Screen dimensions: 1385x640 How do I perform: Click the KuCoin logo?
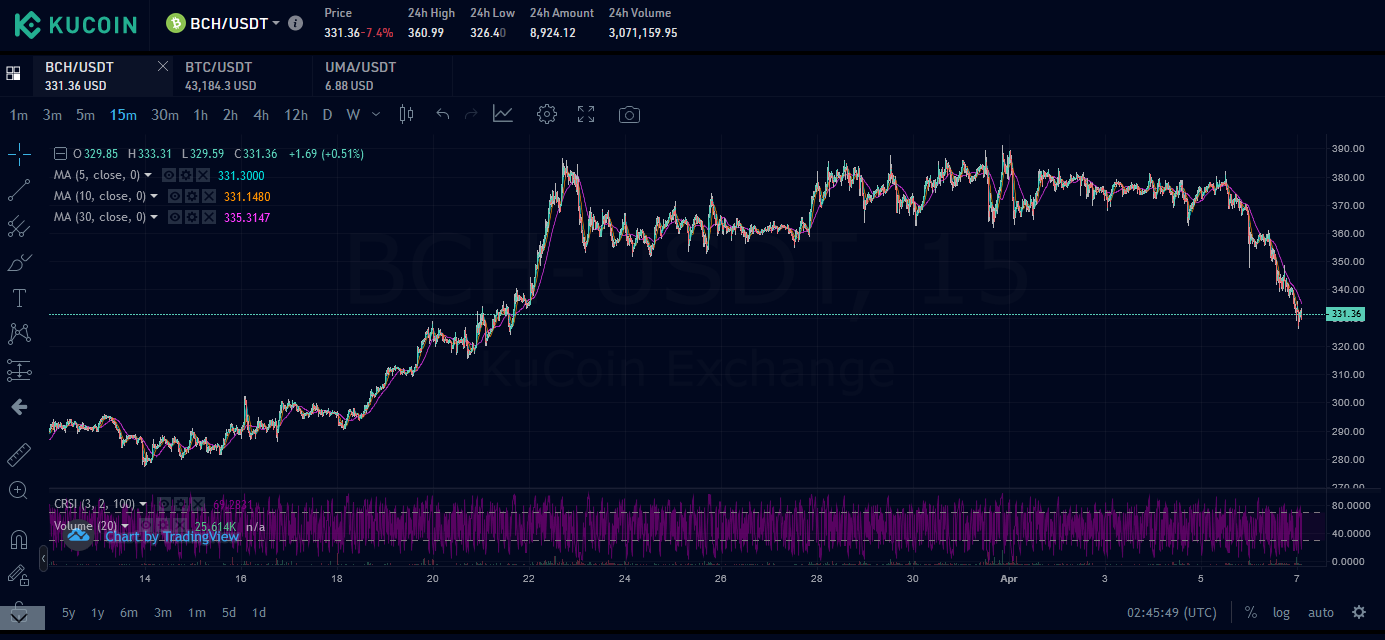click(75, 24)
